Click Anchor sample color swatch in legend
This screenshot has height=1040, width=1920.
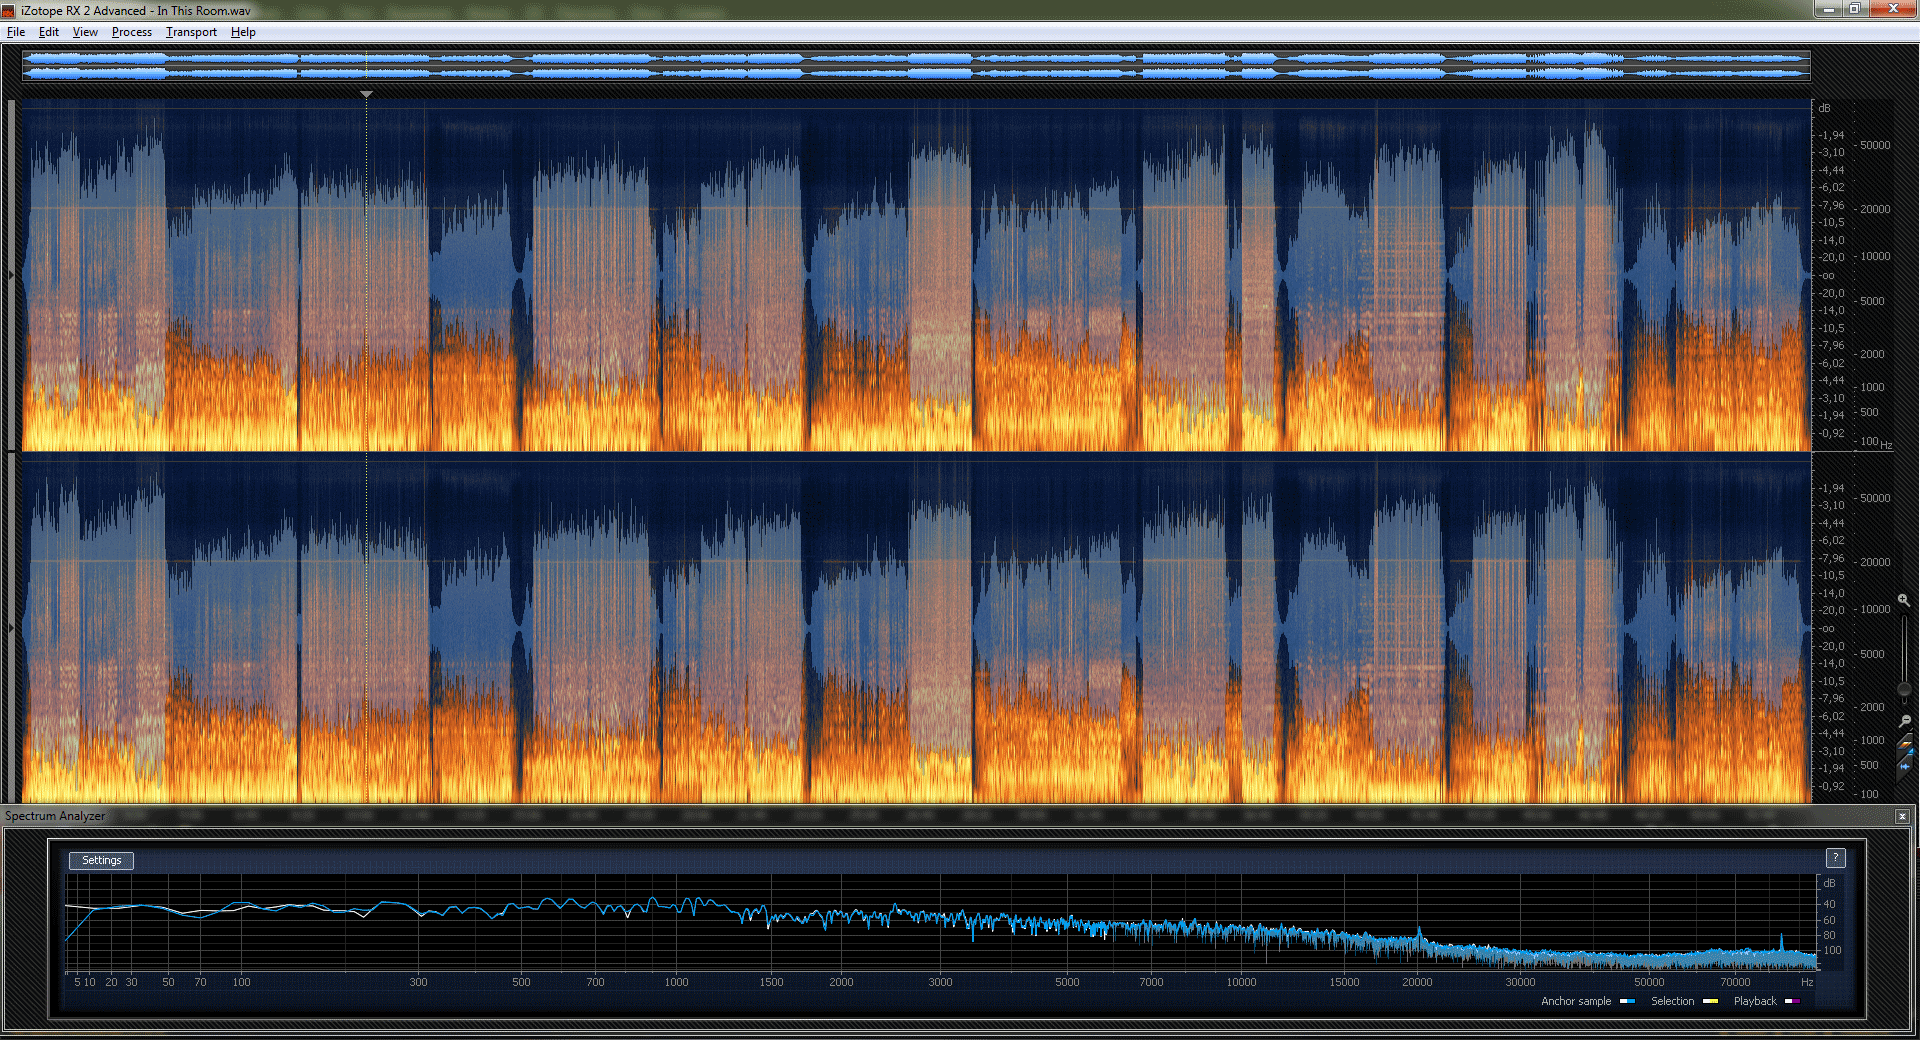pyautogui.click(x=1627, y=1001)
